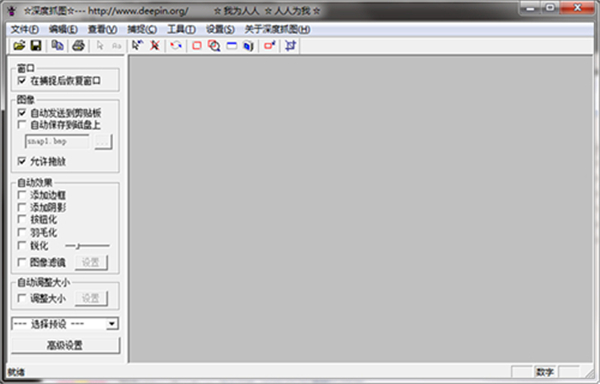Open the 工具(T) menu
The height and width of the screenshot is (384, 600).
[181, 29]
